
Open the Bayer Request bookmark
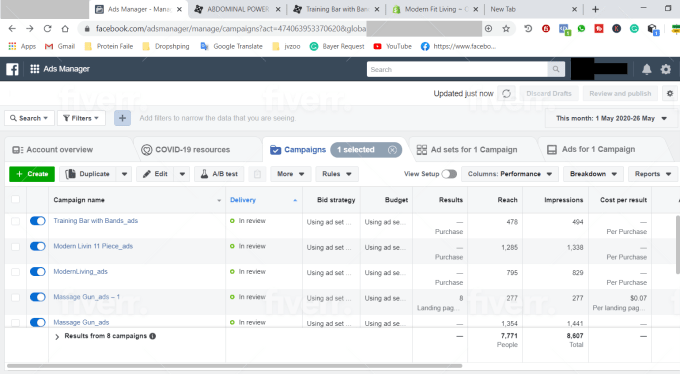(x=337, y=46)
